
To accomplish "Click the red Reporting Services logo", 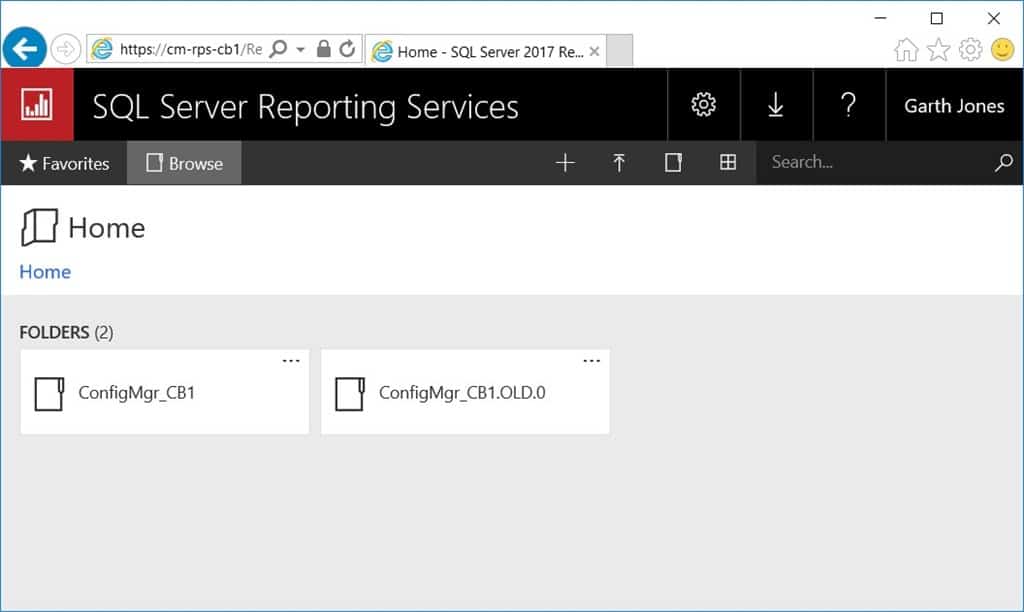I will coord(37,105).
